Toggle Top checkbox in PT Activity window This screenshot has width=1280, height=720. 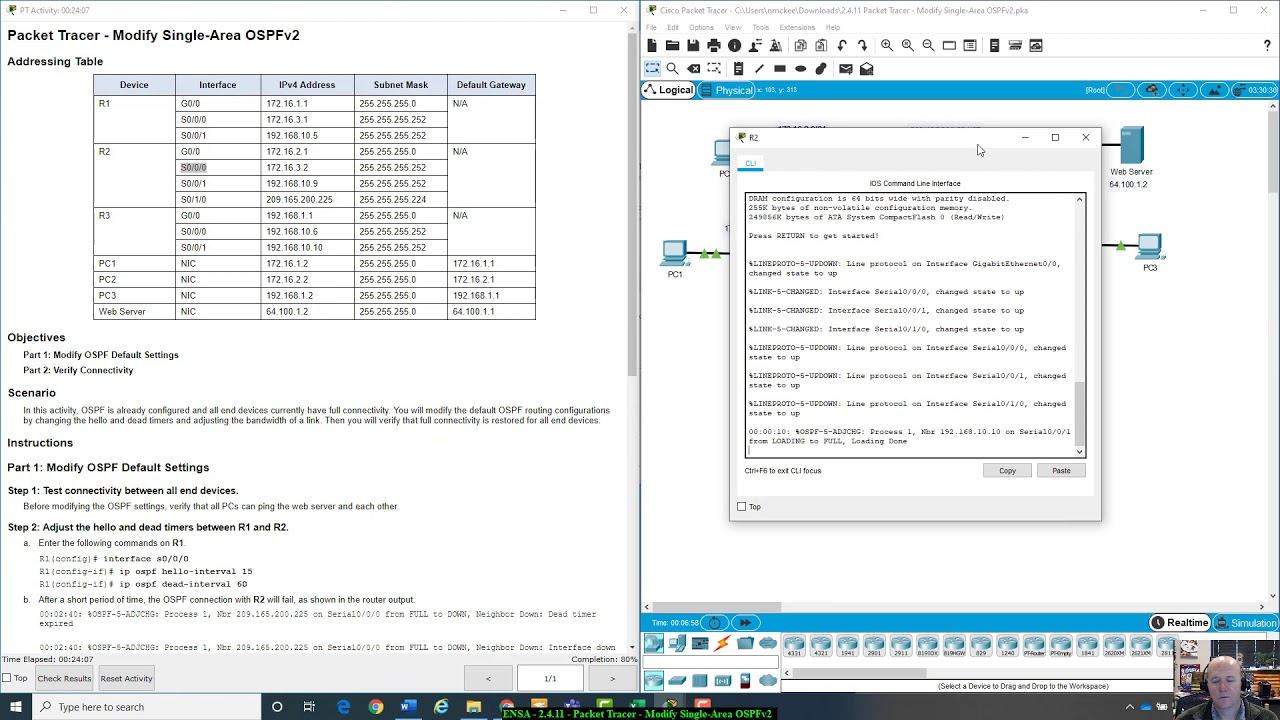click(x=6, y=678)
